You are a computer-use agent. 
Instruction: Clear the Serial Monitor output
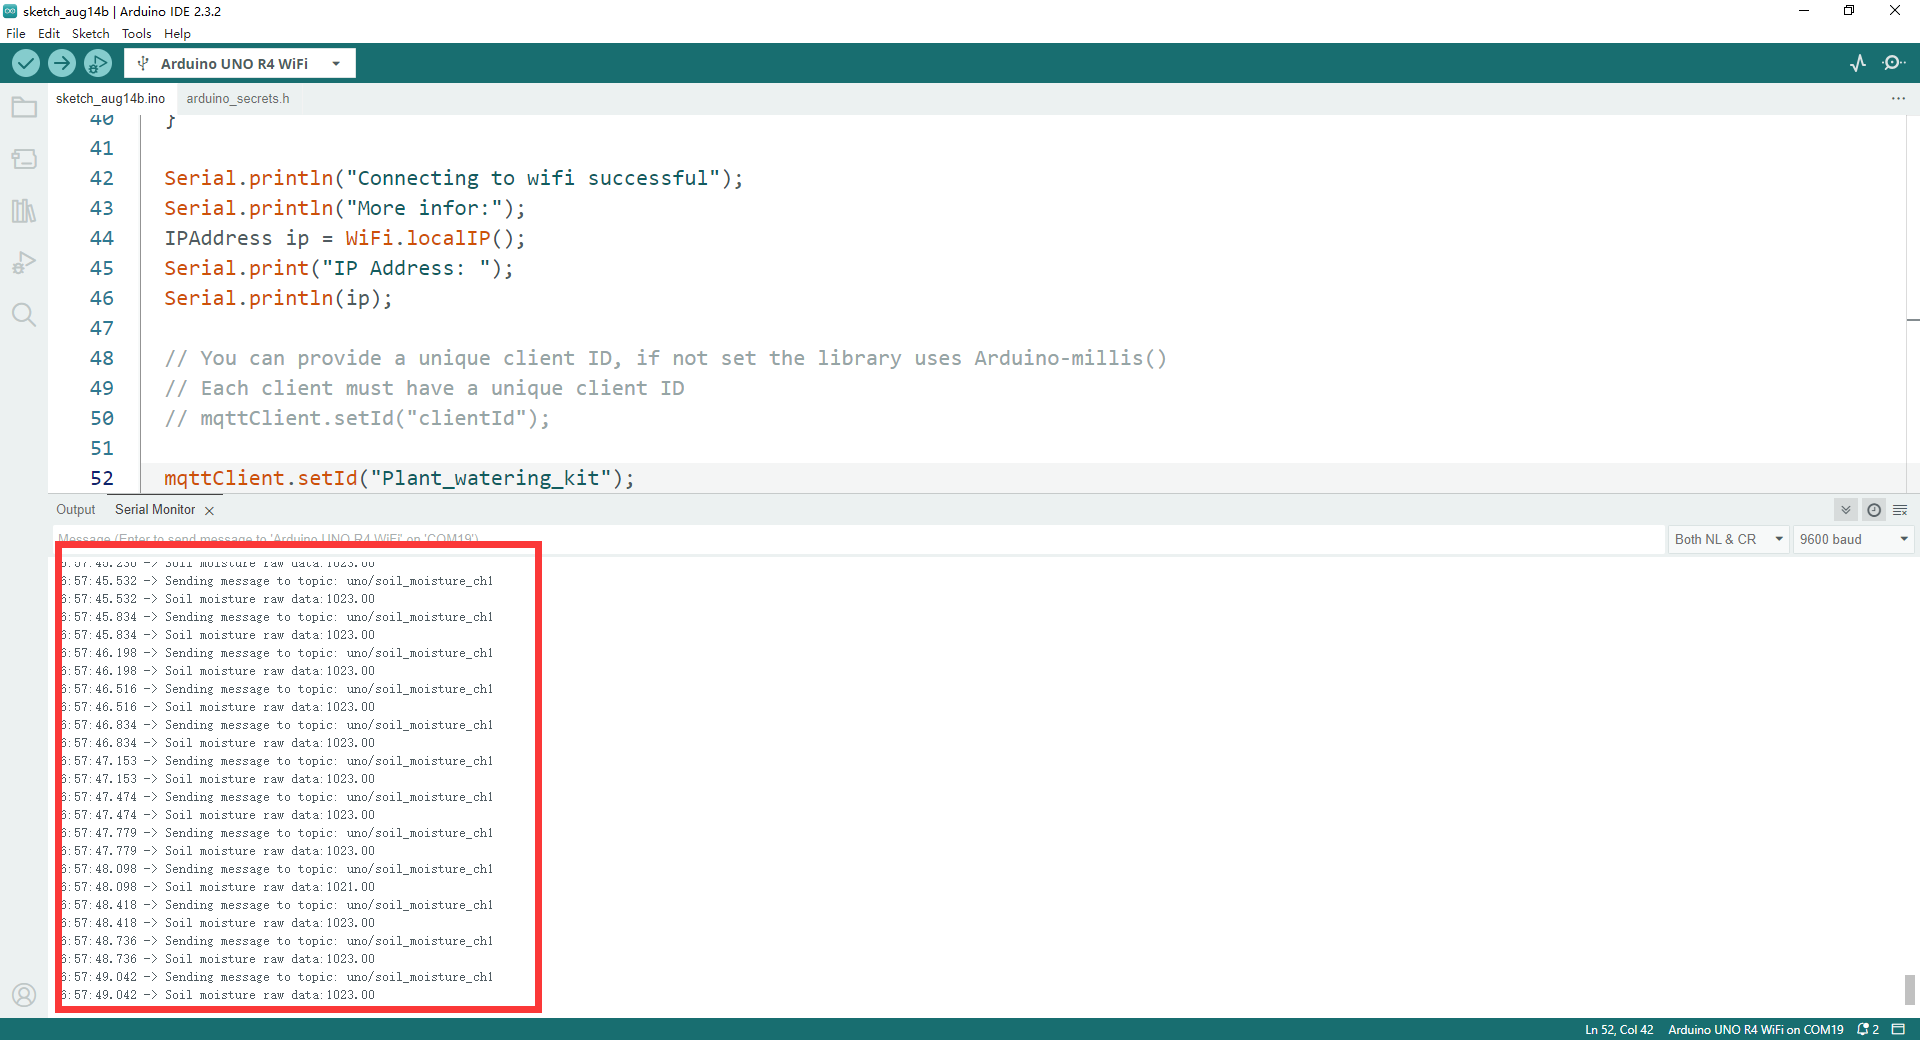pyautogui.click(x=1900, y=510)
